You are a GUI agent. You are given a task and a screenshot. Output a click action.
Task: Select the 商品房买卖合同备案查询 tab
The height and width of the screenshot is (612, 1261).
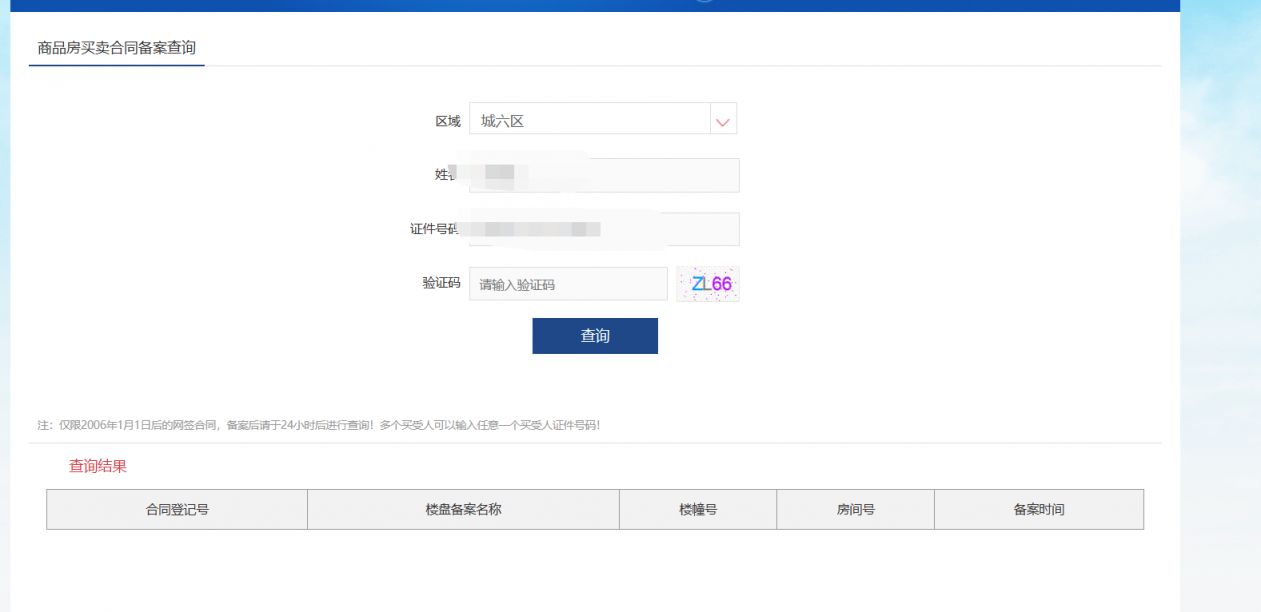click(x=117, y=48)
